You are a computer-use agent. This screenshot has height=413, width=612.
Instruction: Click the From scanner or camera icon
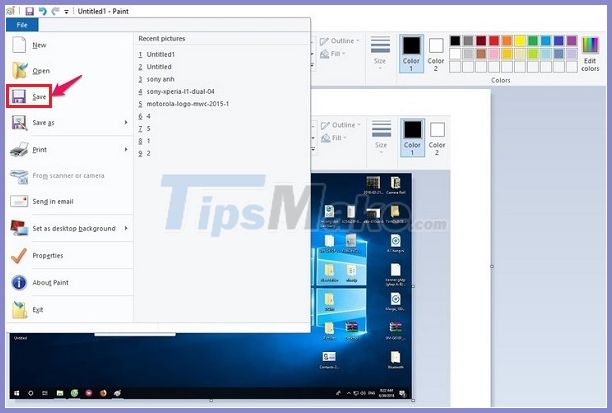click(x=19, y=176)
